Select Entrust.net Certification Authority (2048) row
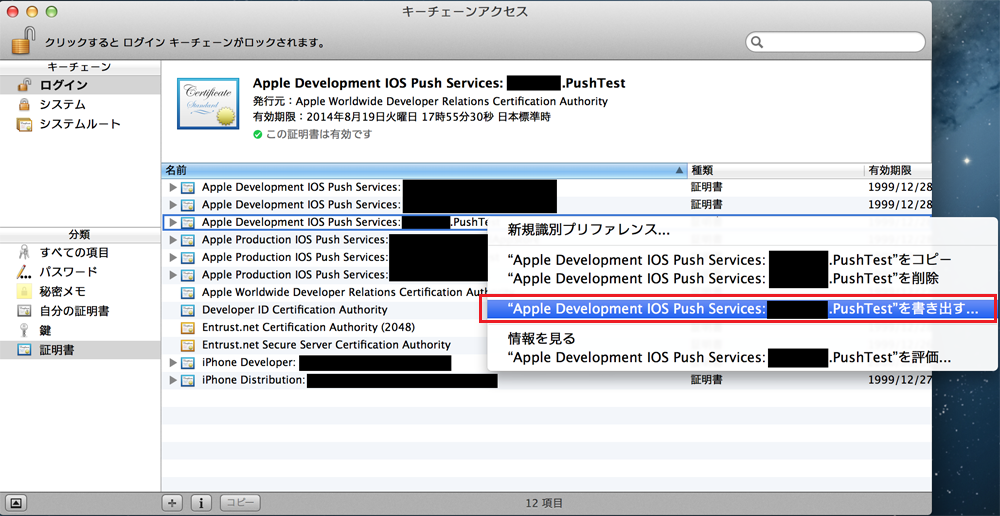1000x516 pixels. (x=325, y=327)
